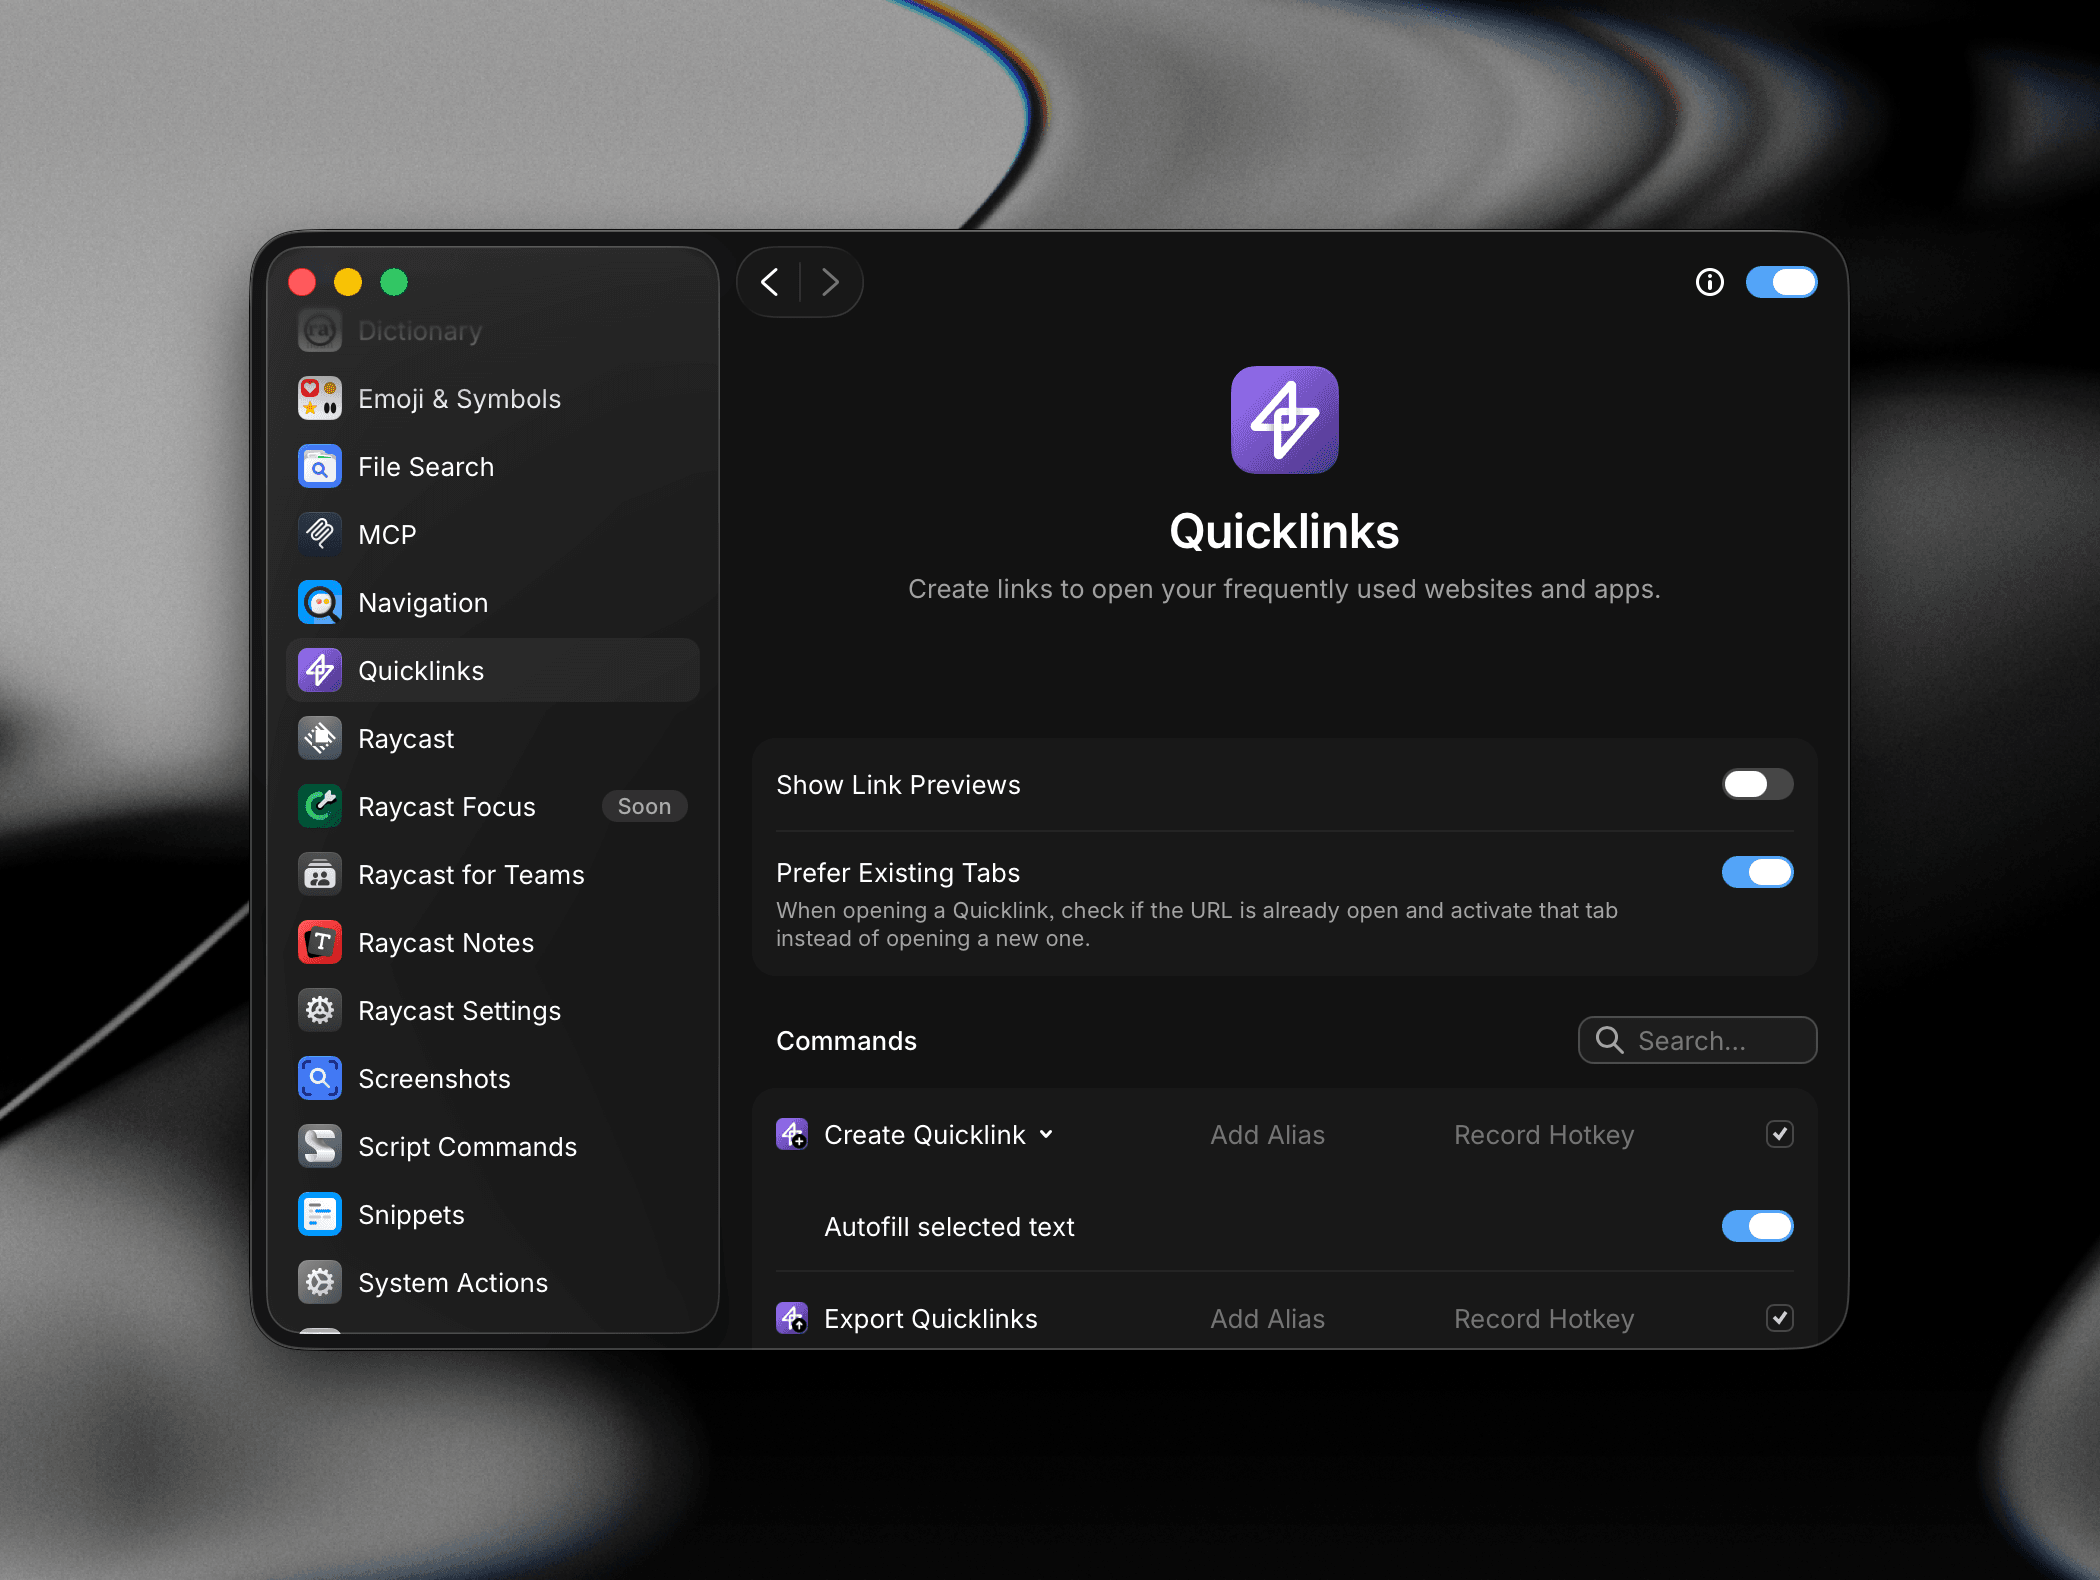Click the Export Quicklinks command icon
The width and height of the screenshot is (2100, 1580).
[x=792, y=1319]
